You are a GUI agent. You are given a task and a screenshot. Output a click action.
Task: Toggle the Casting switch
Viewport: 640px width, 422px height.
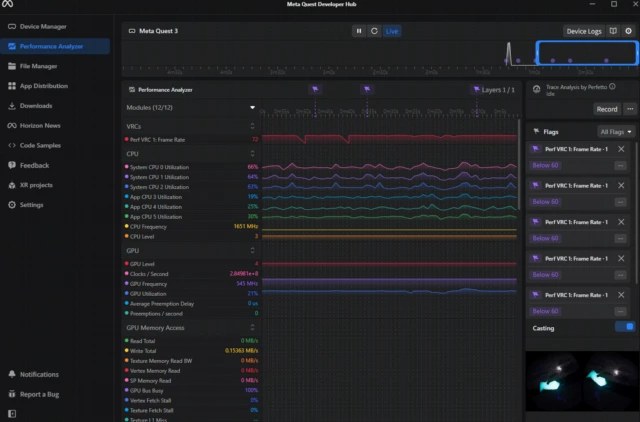(625, 327)
